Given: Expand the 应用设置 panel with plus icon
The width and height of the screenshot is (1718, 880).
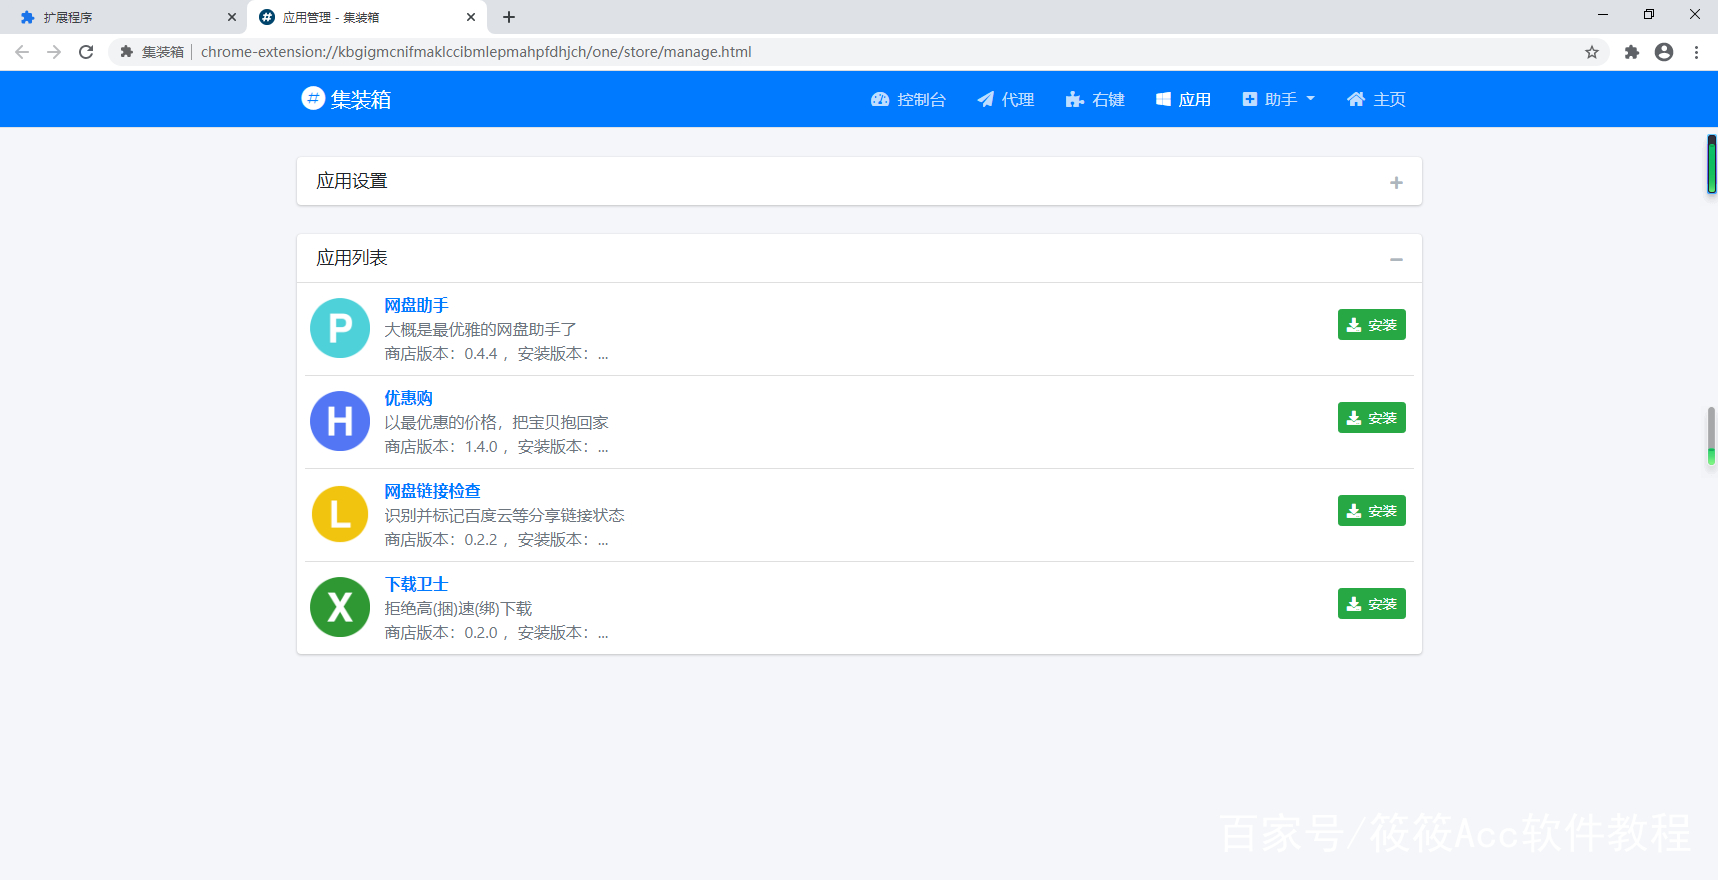Looking at the screenshot, I should pos(1396,182).
